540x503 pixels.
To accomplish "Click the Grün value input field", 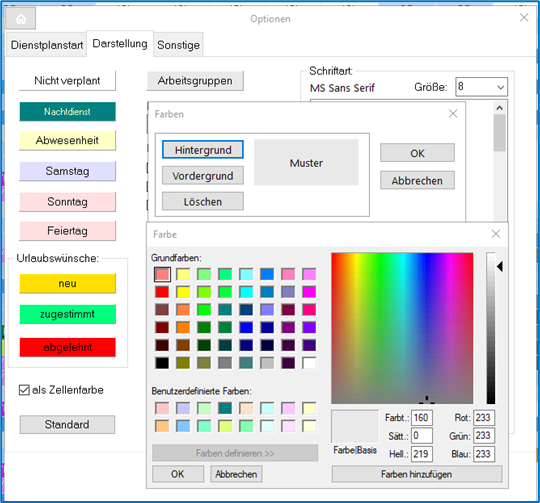I will [x=484, y=436].
